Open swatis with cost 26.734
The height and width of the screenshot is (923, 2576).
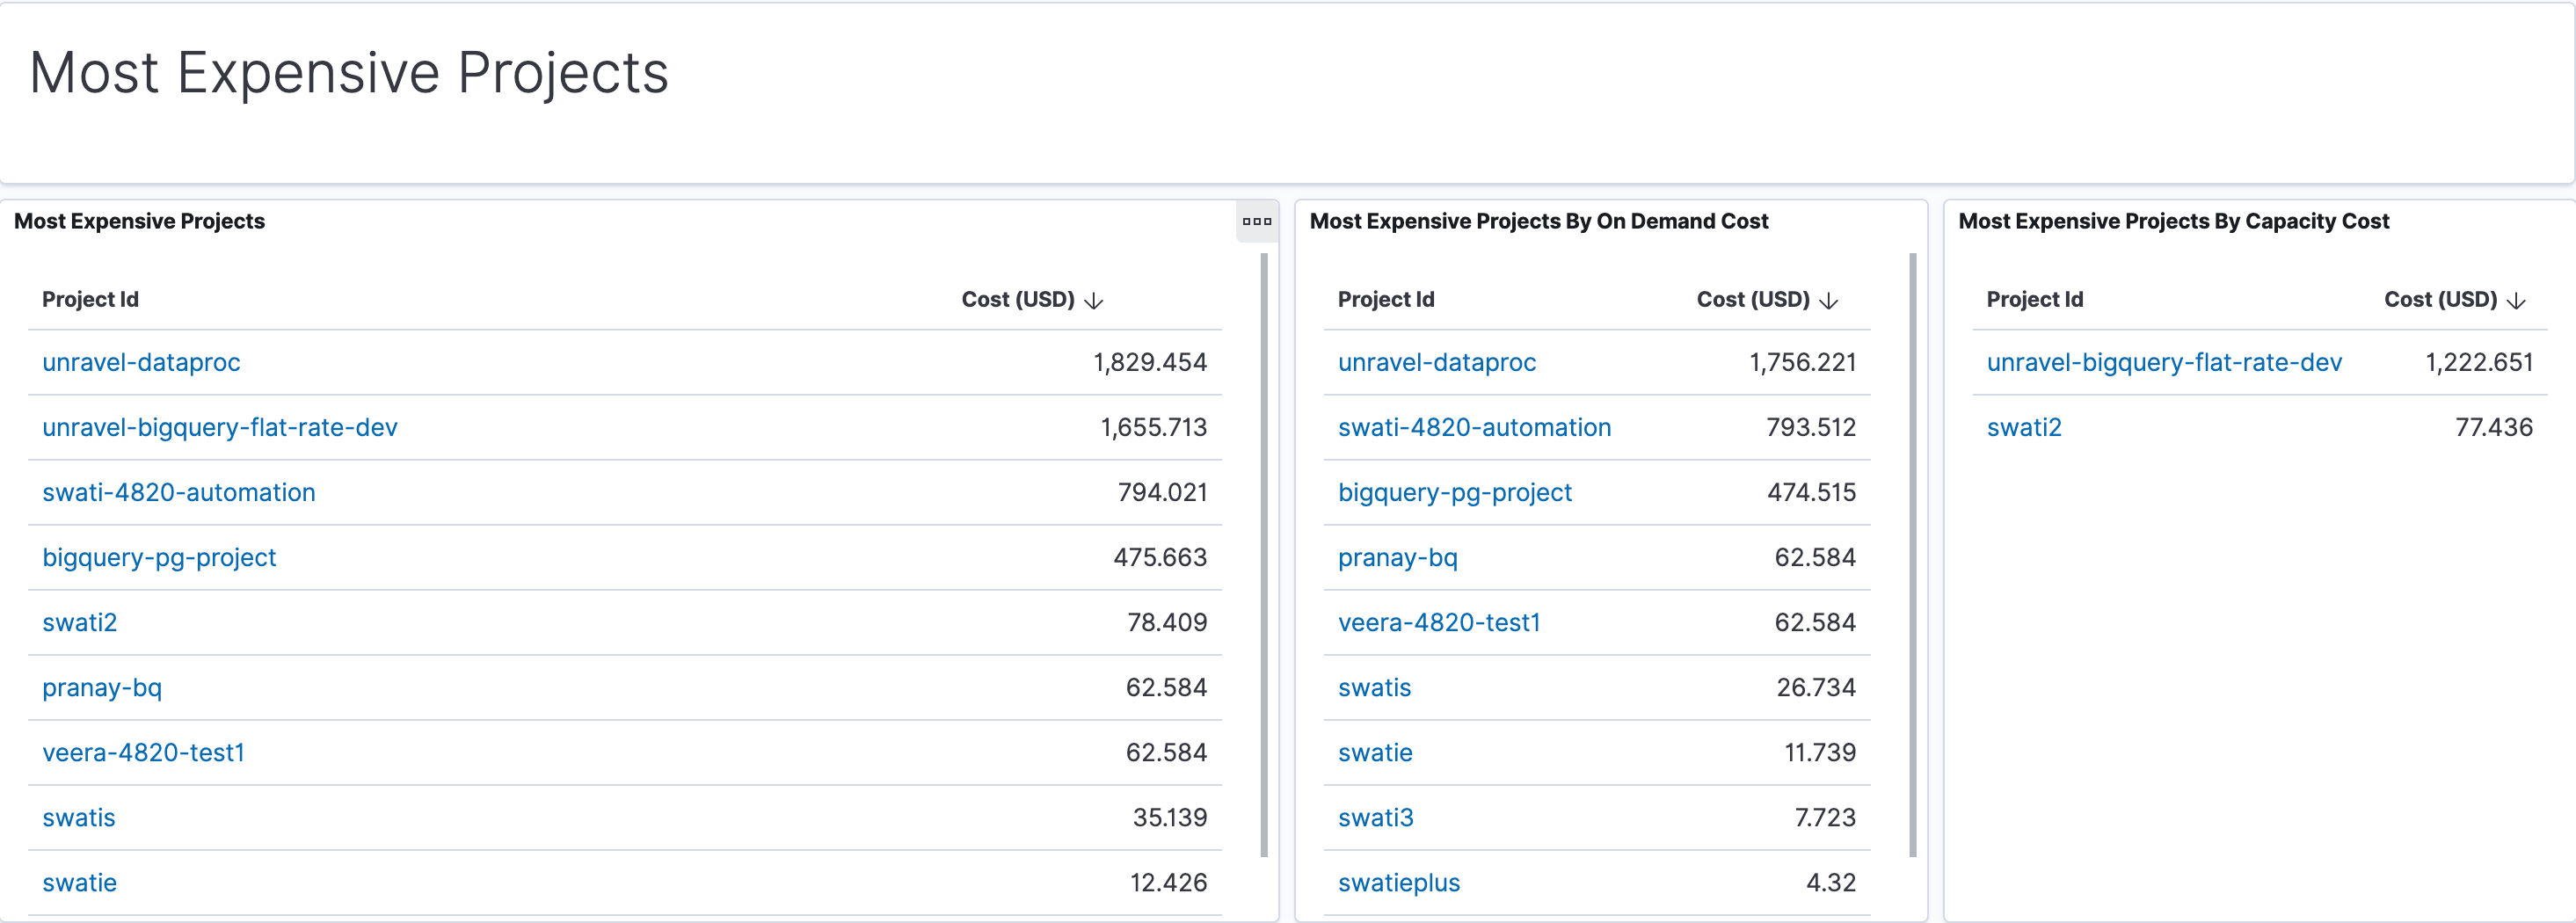1375,687
